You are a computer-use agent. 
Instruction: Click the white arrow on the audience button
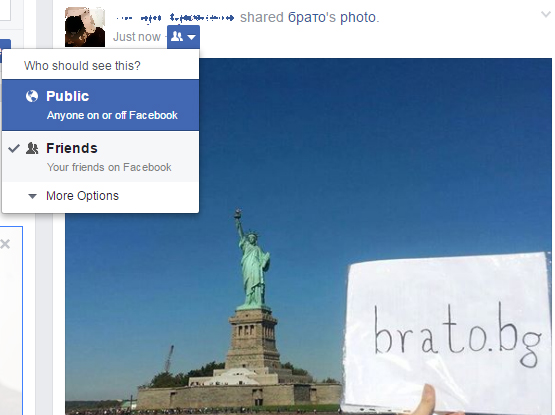point(191,37)
